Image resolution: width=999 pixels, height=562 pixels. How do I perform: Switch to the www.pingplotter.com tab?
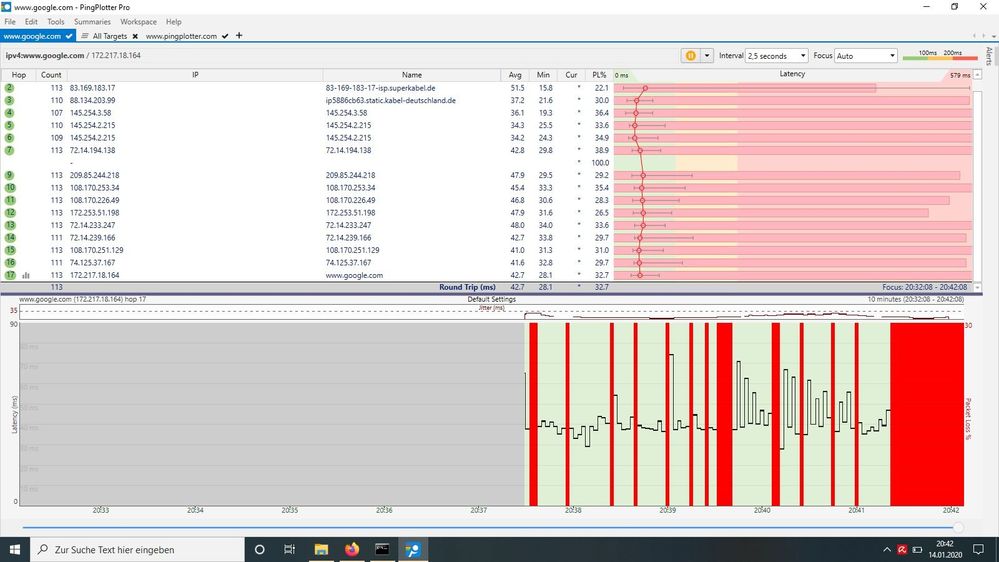point(182,36)
